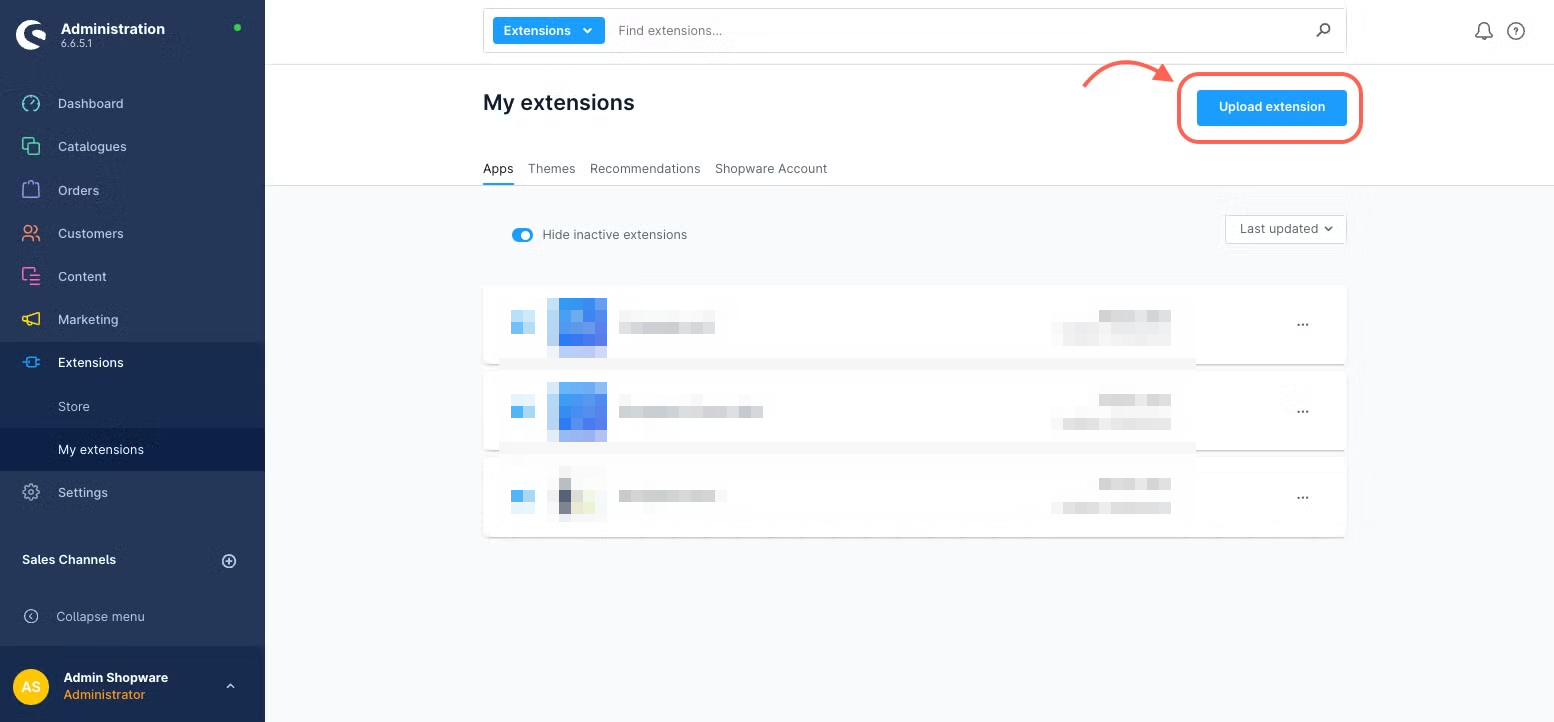Open the three-dot menu of the middle extension
Image resolution: width=1554 pixels, height=722 pixels.
coord(1302,412)
